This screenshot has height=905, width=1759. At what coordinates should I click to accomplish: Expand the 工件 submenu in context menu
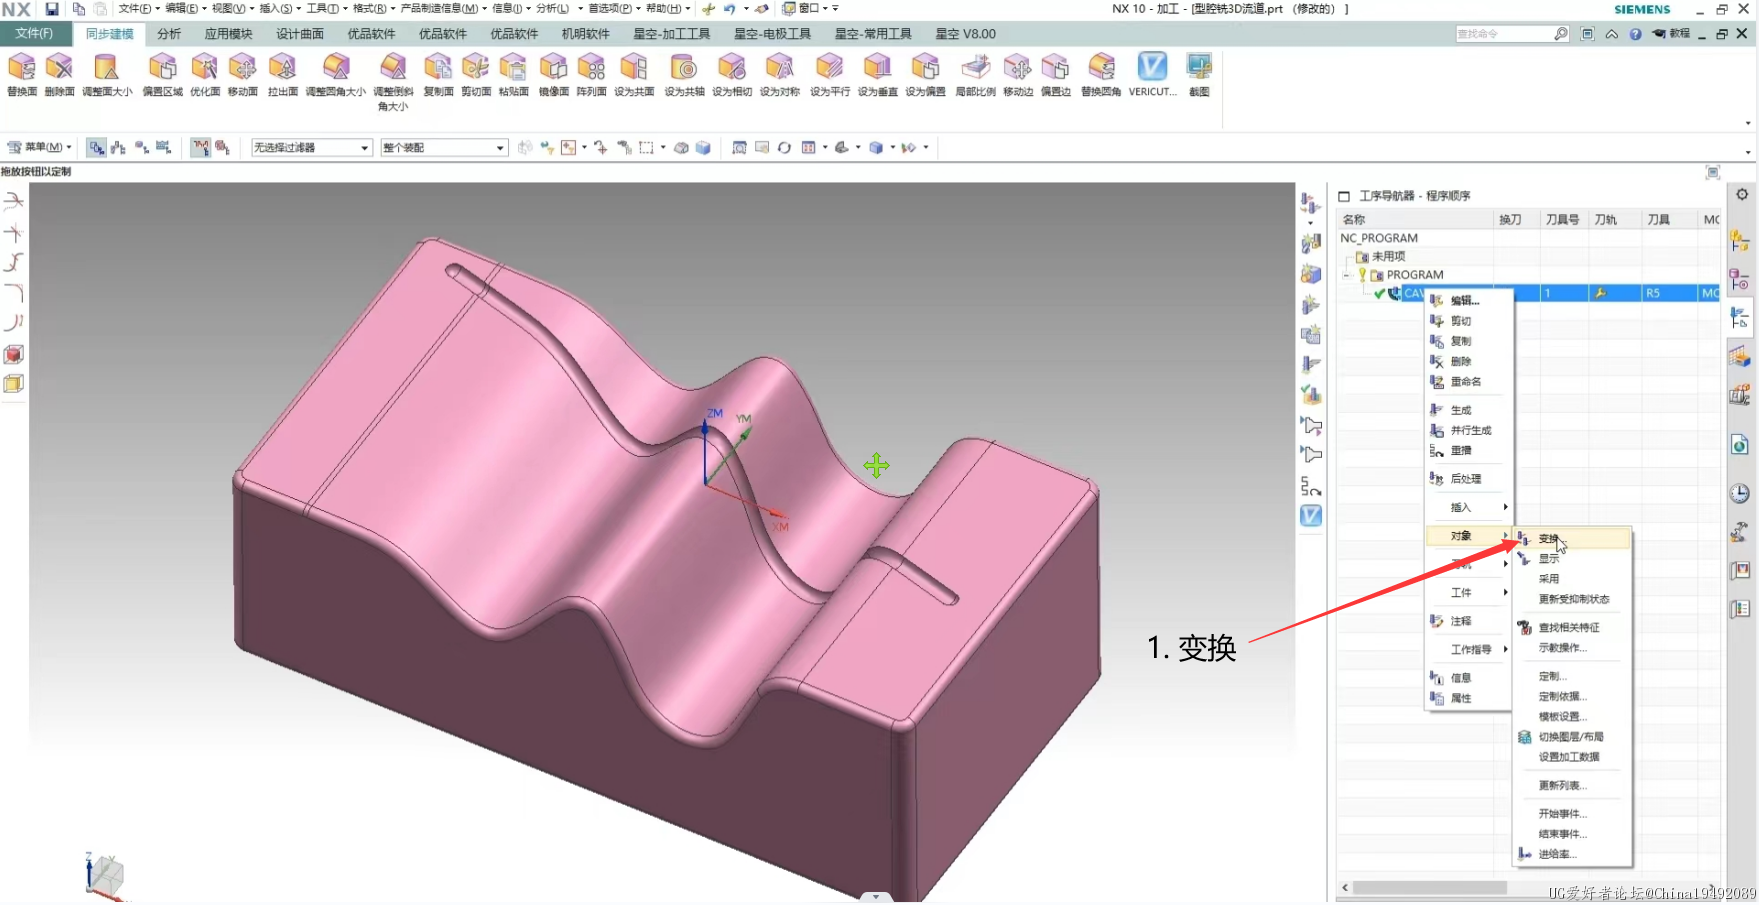1467,593
